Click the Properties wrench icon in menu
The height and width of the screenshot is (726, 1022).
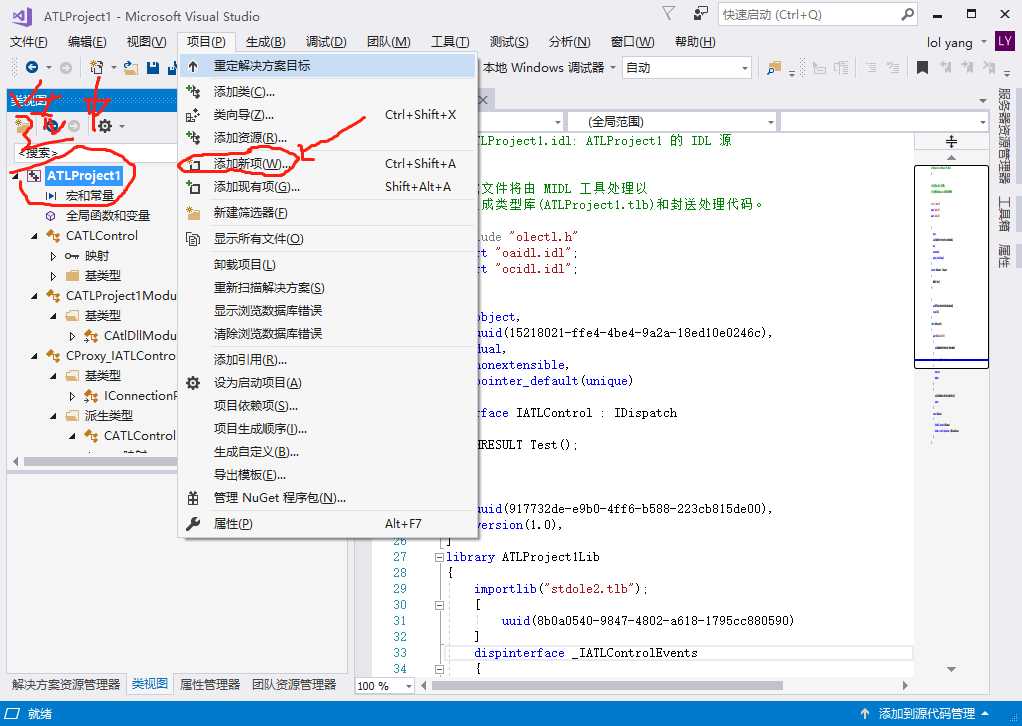click(193, 523)
